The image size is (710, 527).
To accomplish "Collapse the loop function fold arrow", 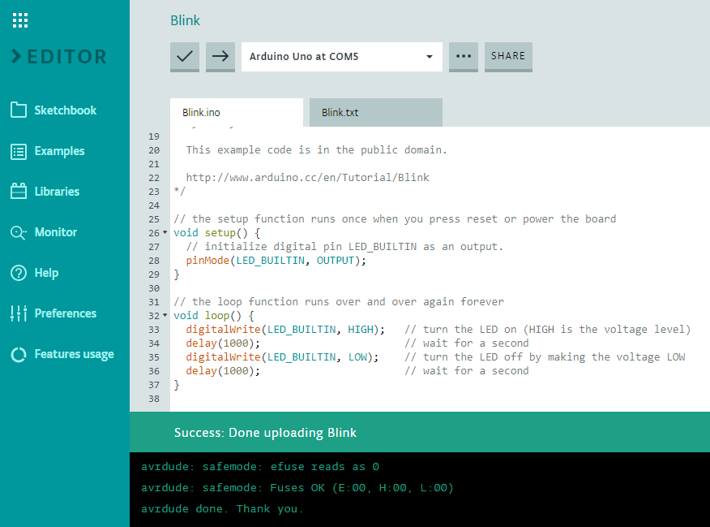I will point(165,315).
